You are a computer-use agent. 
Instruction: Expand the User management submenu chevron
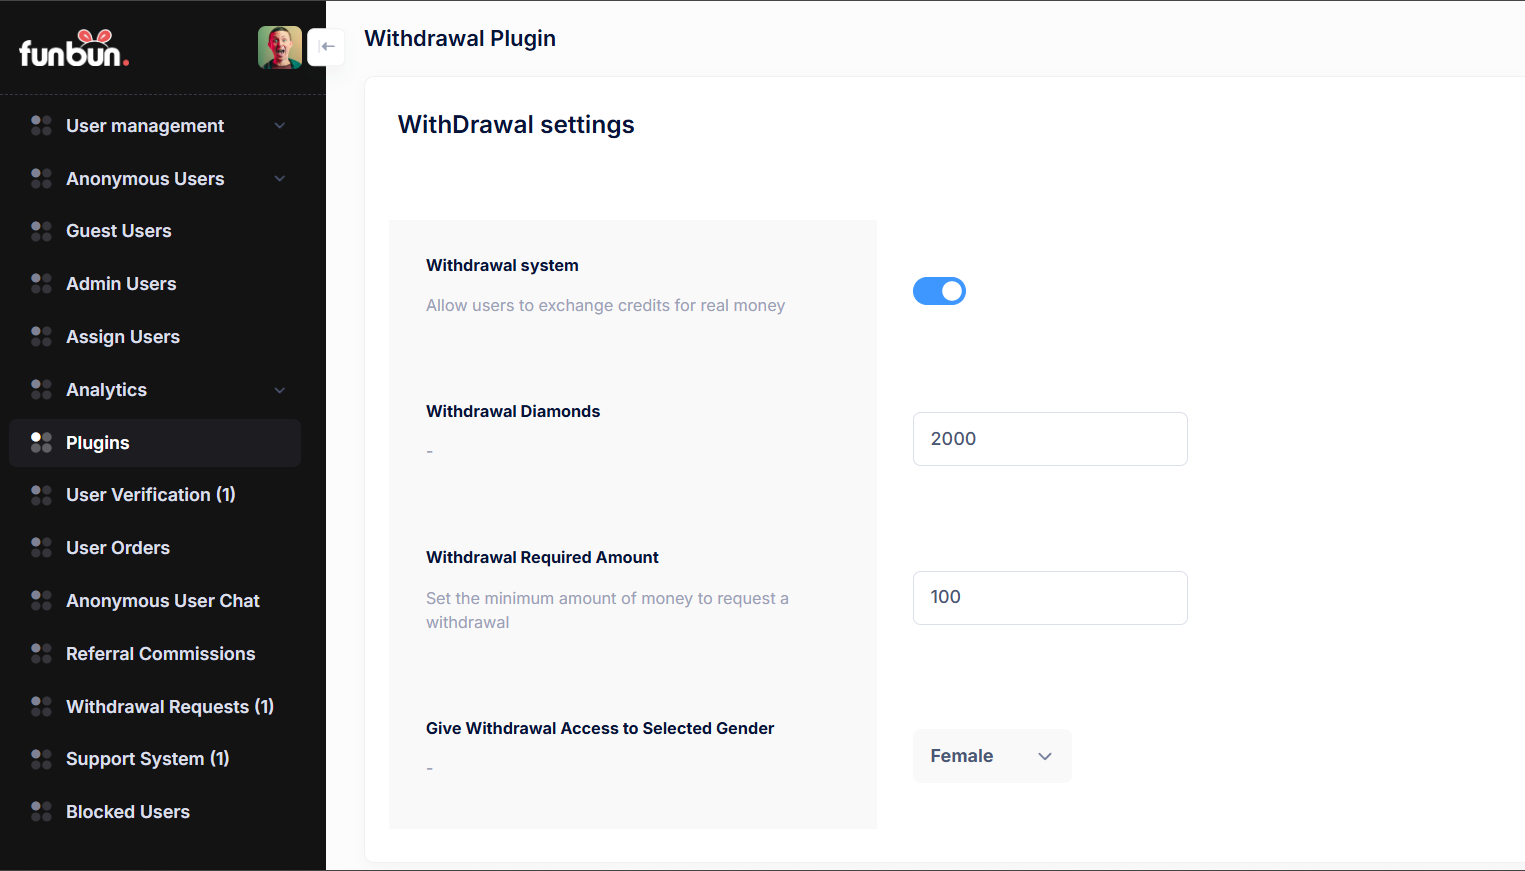280,126
